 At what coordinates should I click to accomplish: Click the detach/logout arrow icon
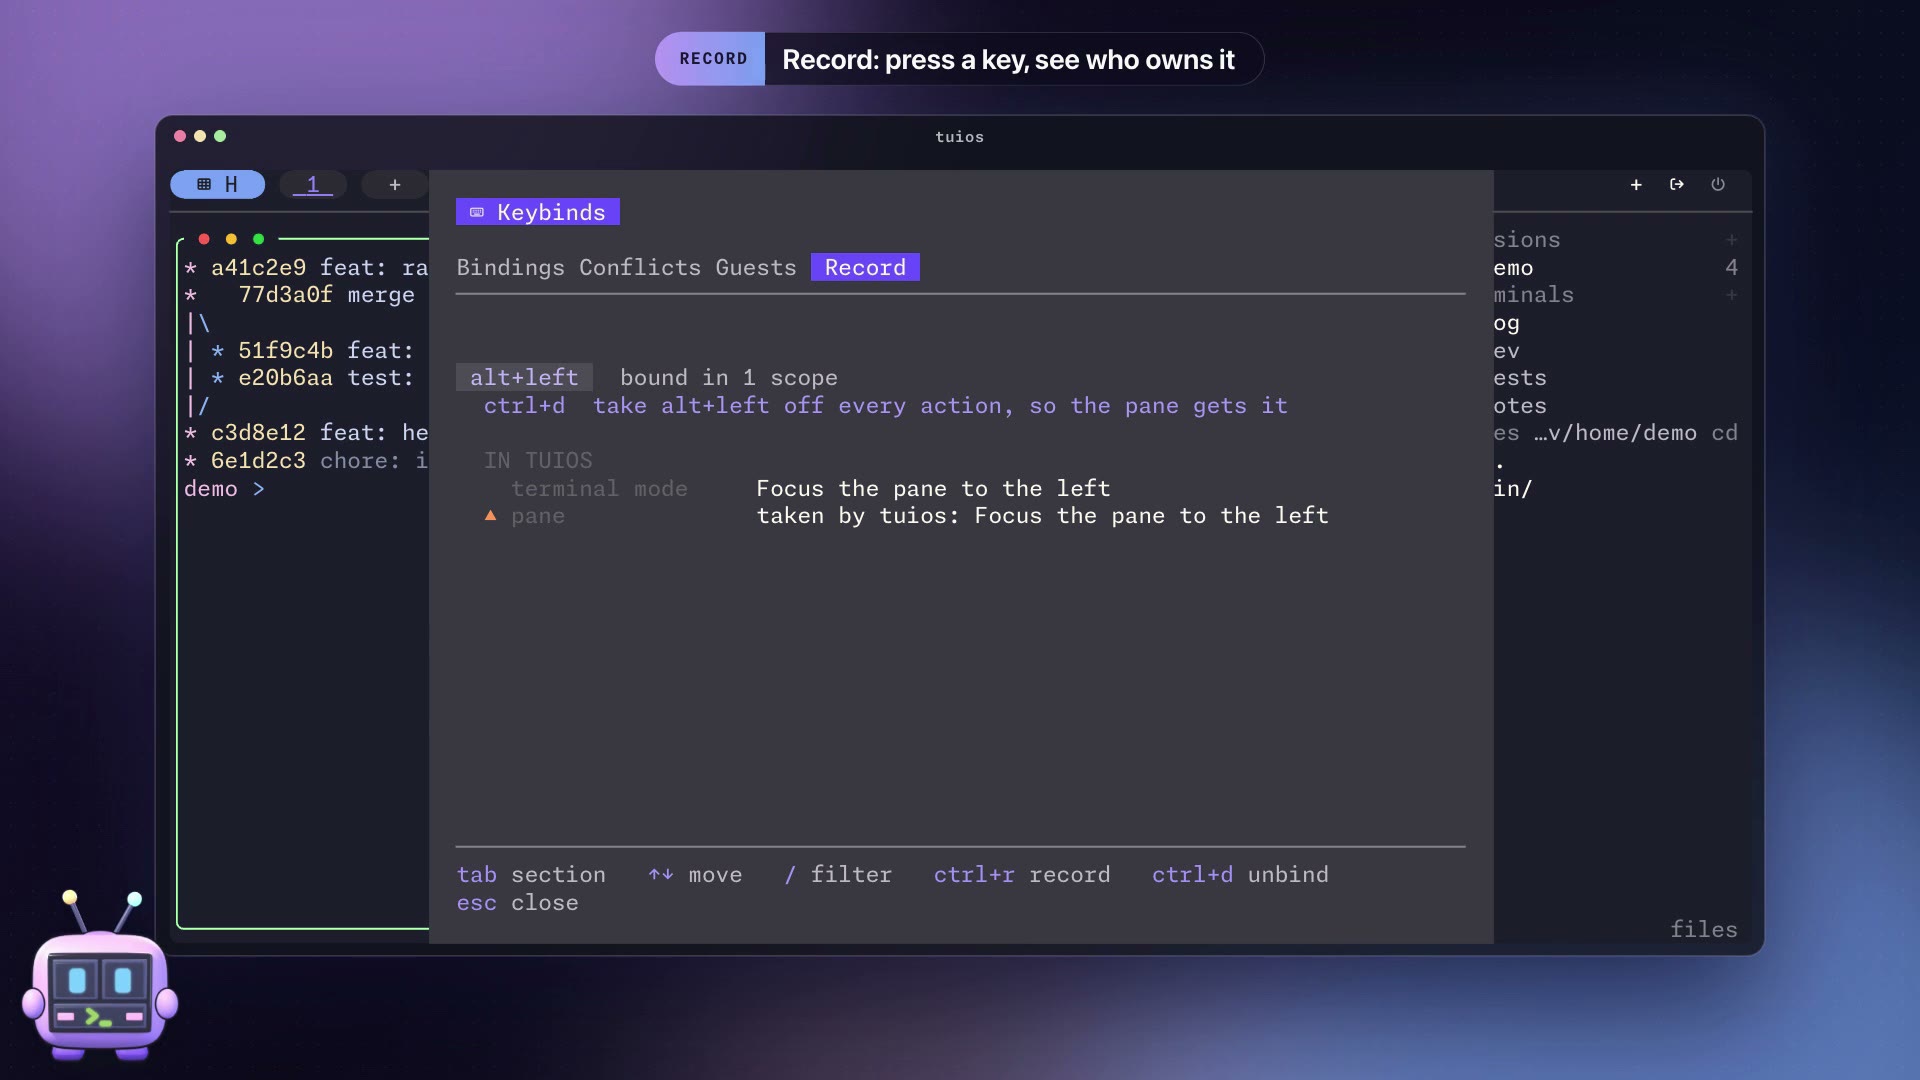pyautogui.click(x=1677, y=185)
